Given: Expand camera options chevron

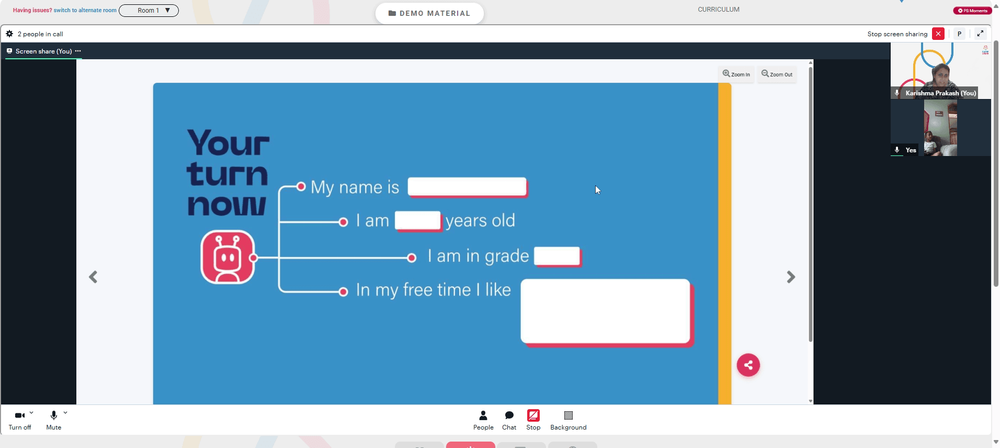Looking at the screenshot, I should 32,413.
